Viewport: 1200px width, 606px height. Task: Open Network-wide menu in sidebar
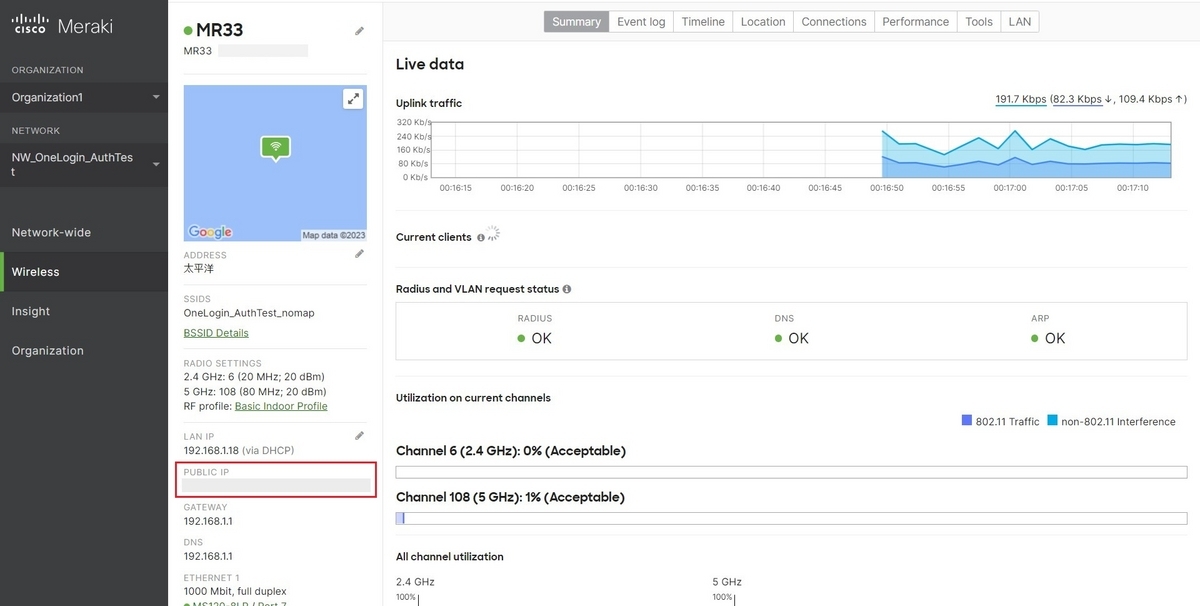tap(84, 232)
